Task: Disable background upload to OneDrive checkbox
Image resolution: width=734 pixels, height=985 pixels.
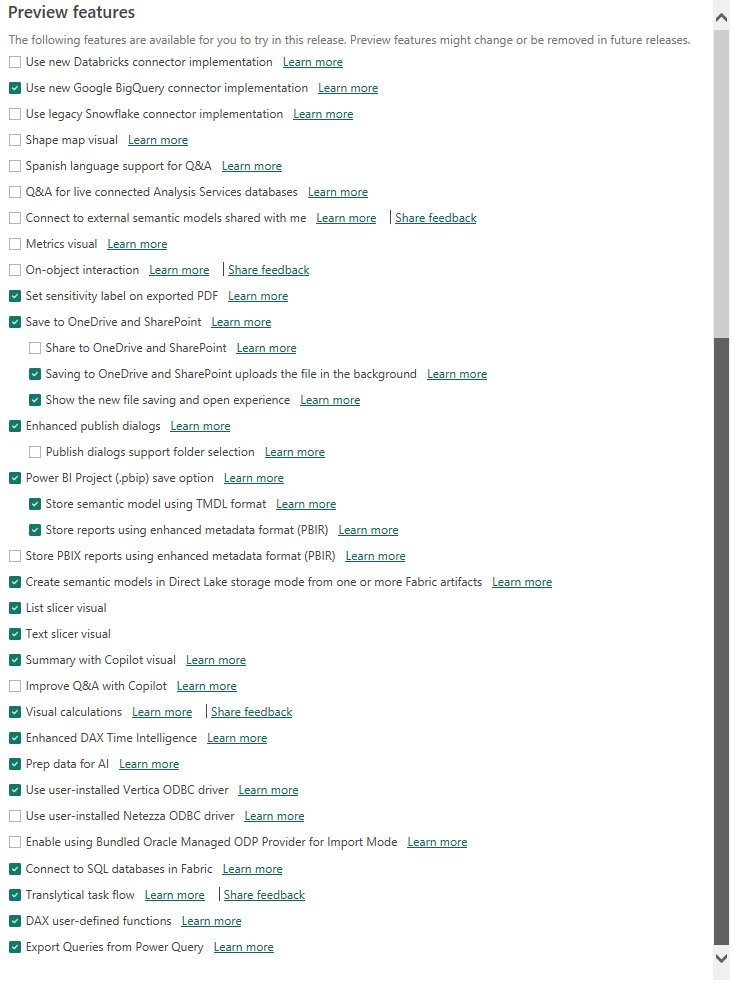Action: (35, 374)
